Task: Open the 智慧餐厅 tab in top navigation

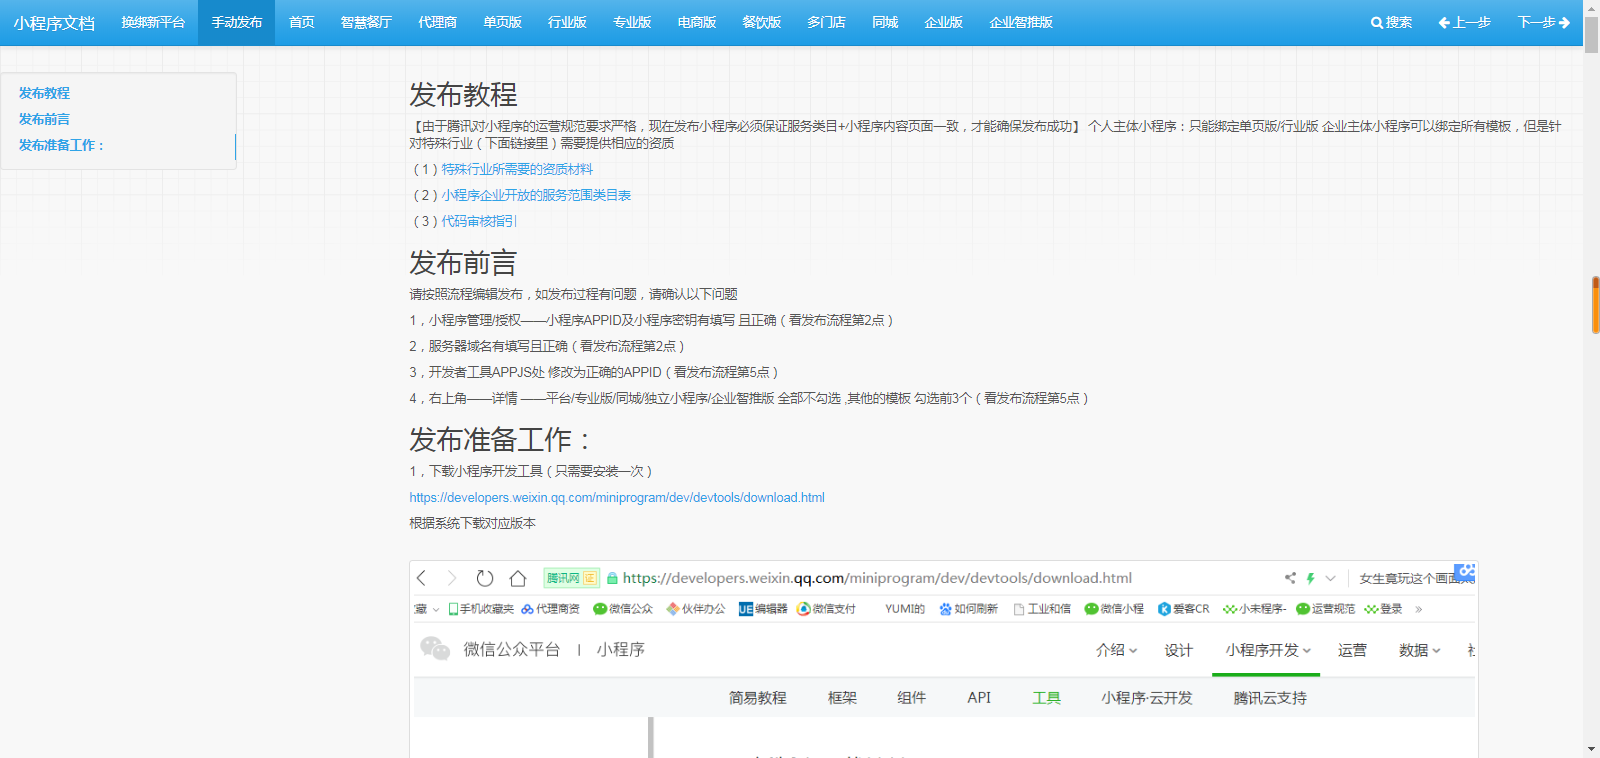Action: coord(366,22)
